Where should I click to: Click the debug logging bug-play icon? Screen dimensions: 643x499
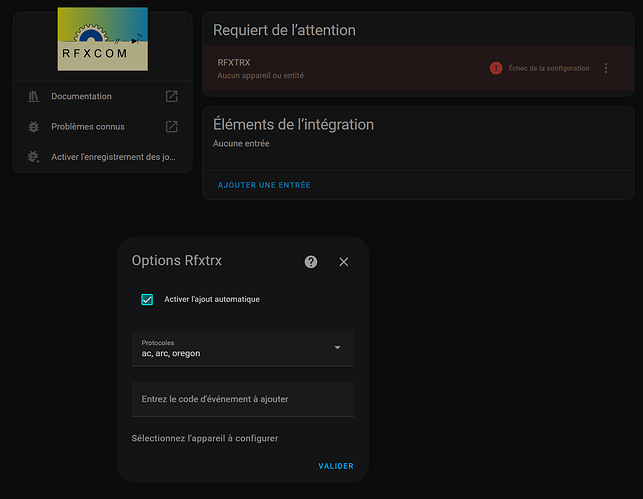pos(33,157)
